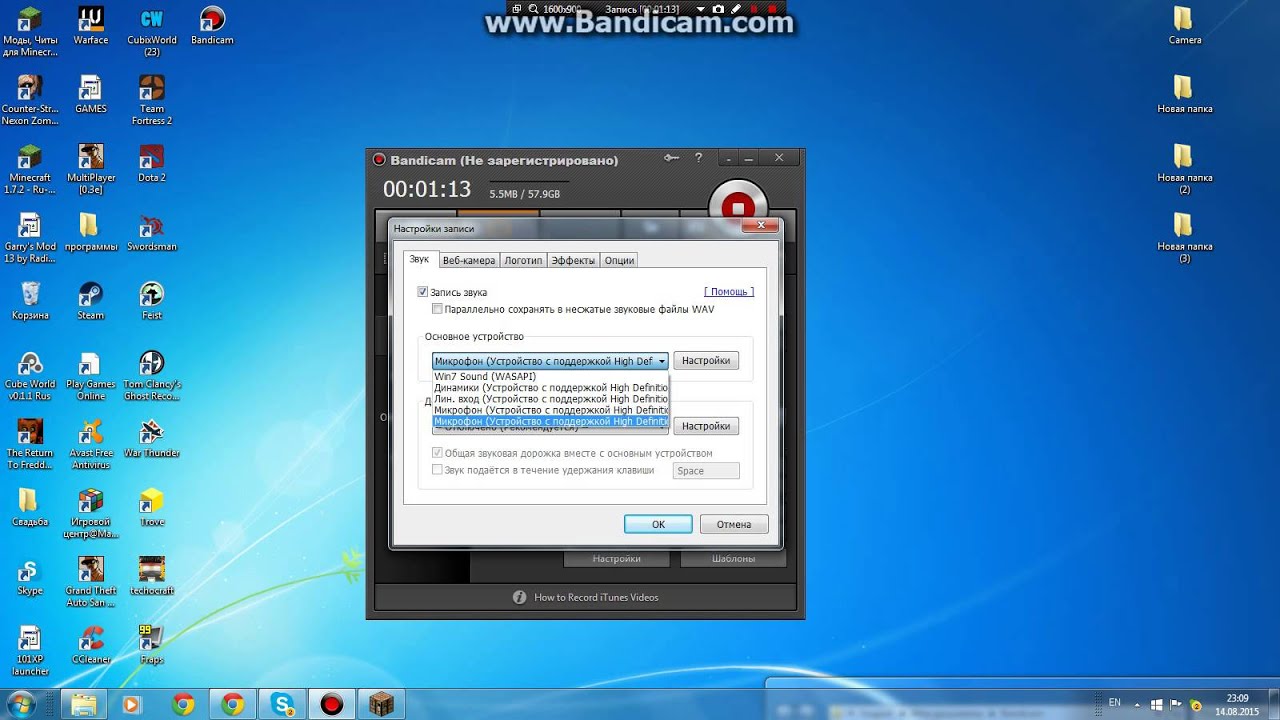Select the Trove desktop icon

coord(151,506)
